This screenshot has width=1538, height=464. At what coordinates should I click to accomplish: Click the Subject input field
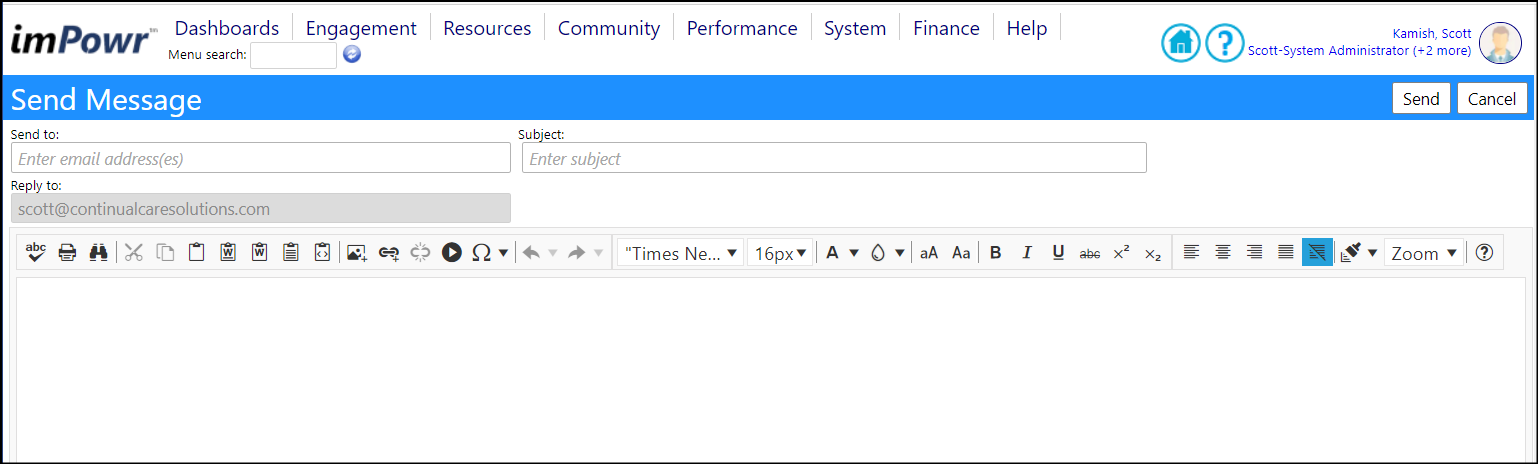(x=834, y=158)
